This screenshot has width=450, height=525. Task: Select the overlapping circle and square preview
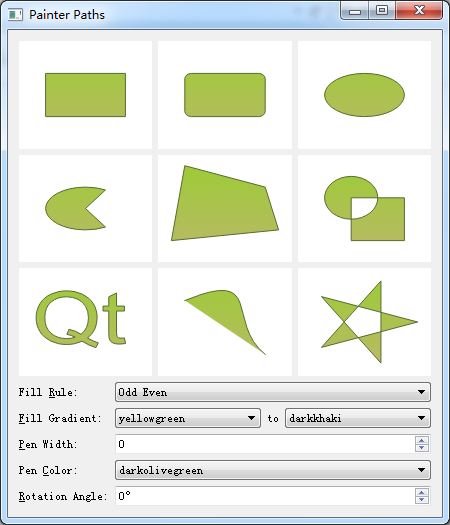[364, 208]
